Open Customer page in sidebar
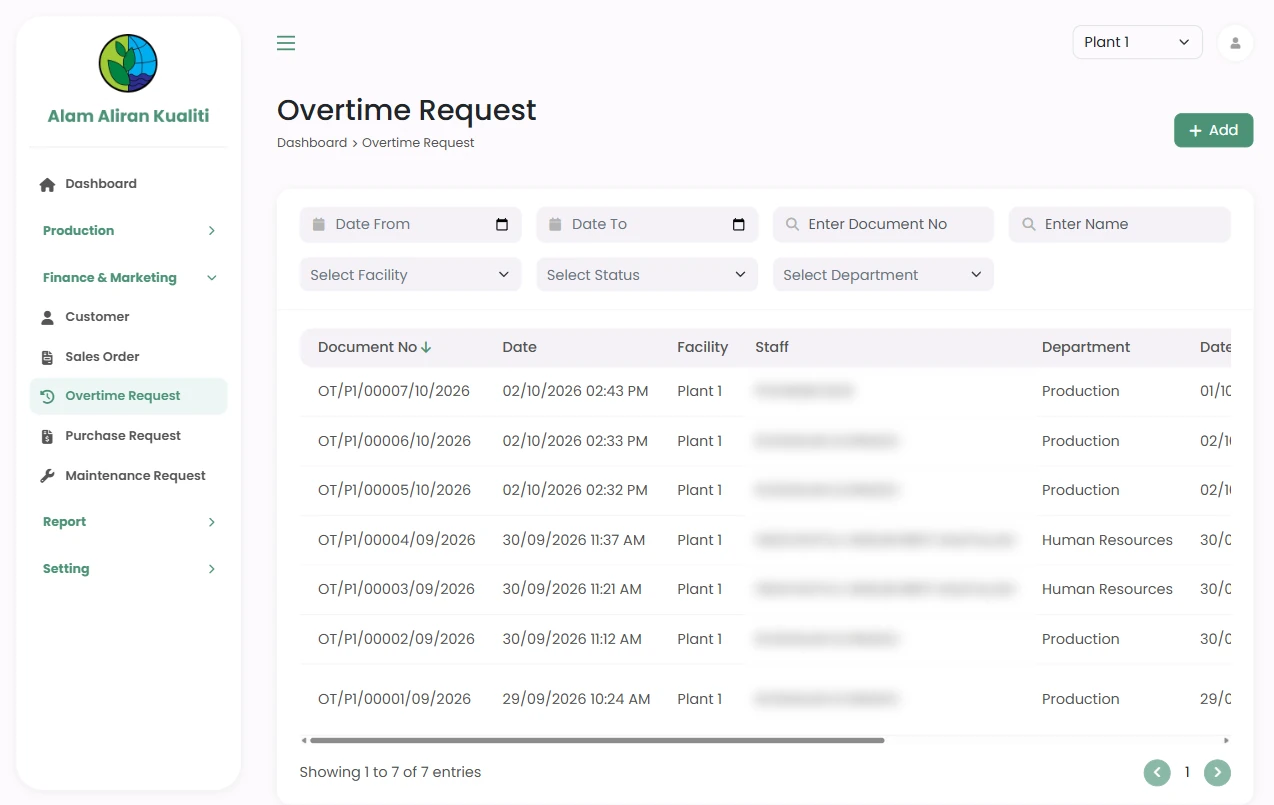Viewport: 1274px width, 805px height. [128, 317]
